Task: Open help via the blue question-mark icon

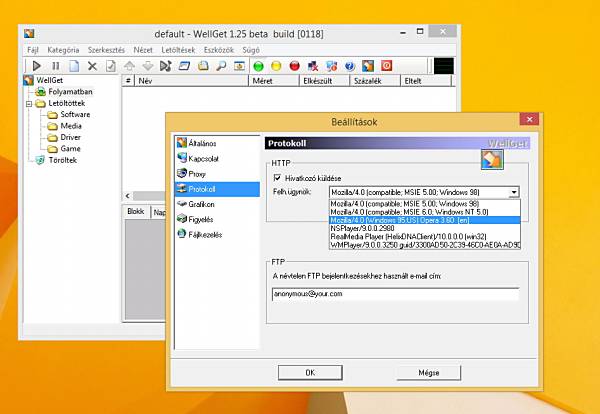Action: point(350,66)
